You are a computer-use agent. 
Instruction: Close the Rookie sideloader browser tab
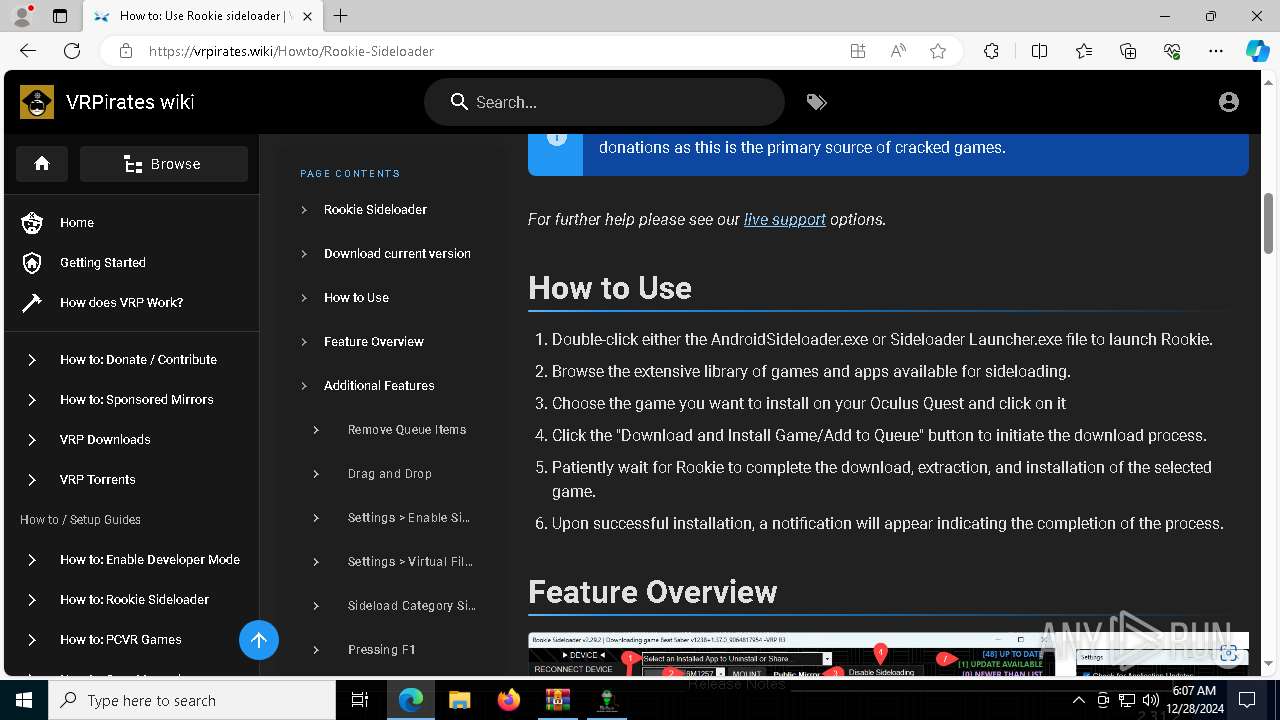(x=308, y=16)
